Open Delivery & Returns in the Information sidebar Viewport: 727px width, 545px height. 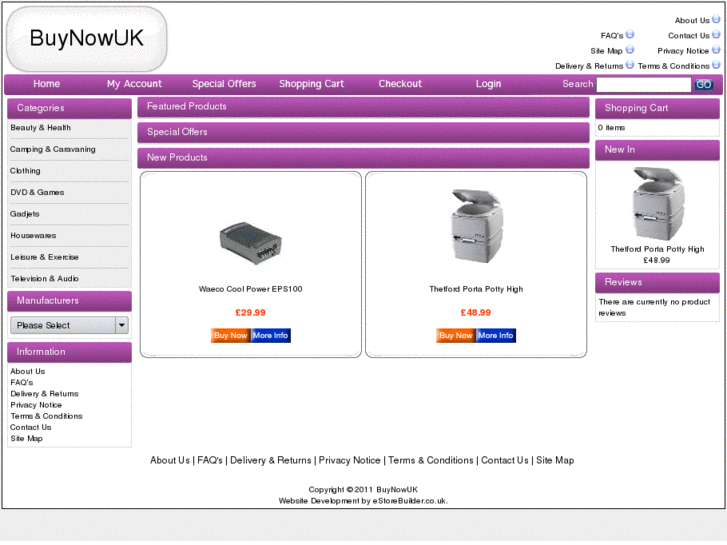coord(45,394)
